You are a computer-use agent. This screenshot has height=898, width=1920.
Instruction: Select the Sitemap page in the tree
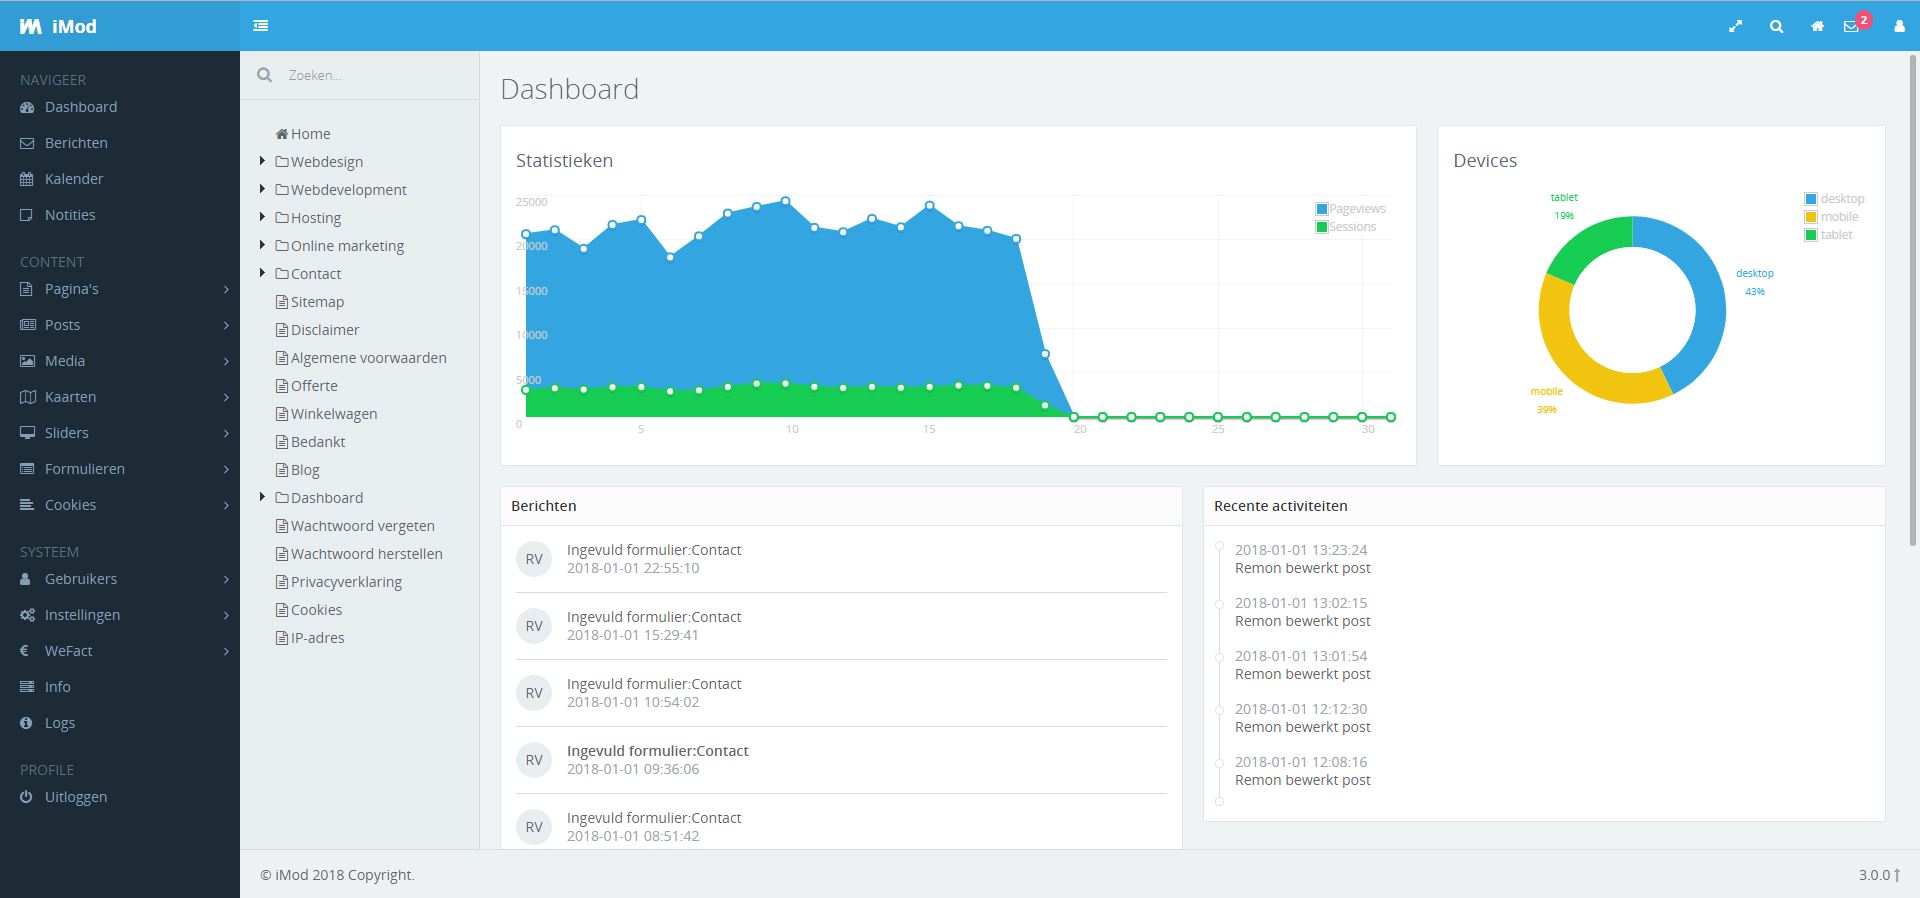(310, 302)
